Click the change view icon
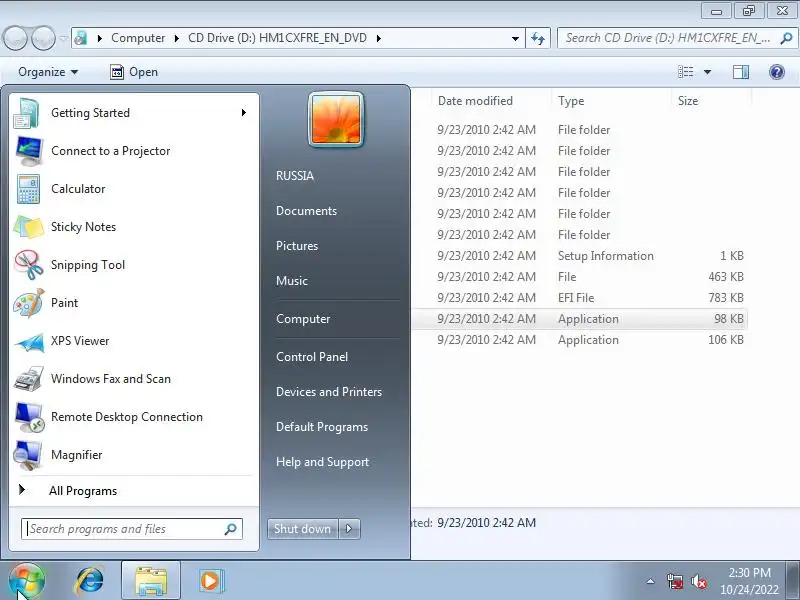This screenshot has width=800, height=600. click(x=686, y=72)
